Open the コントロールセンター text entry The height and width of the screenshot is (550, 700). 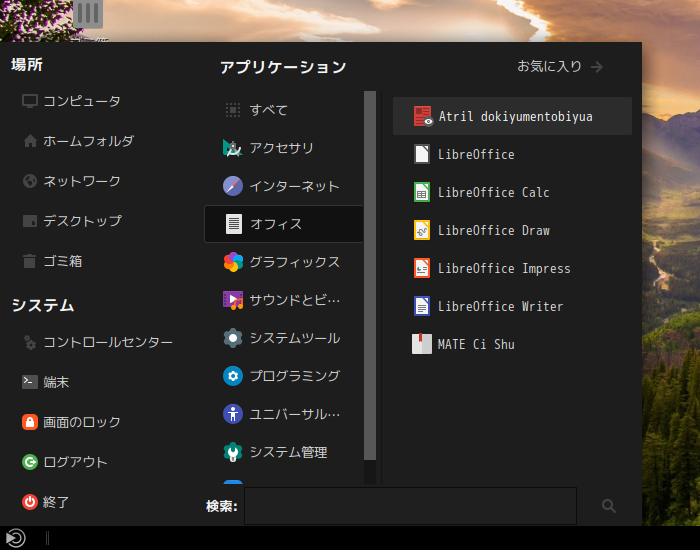[108, 342]
